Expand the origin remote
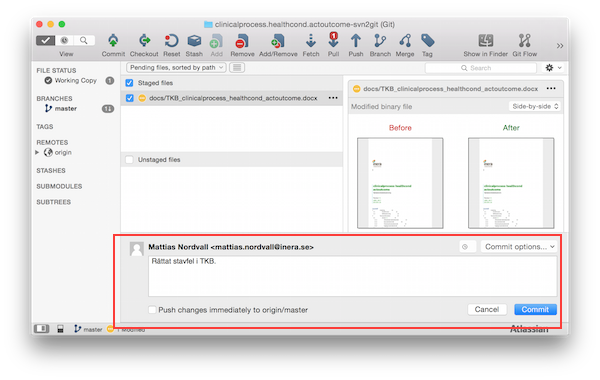The image size is (600, 380). pos(38,152)
